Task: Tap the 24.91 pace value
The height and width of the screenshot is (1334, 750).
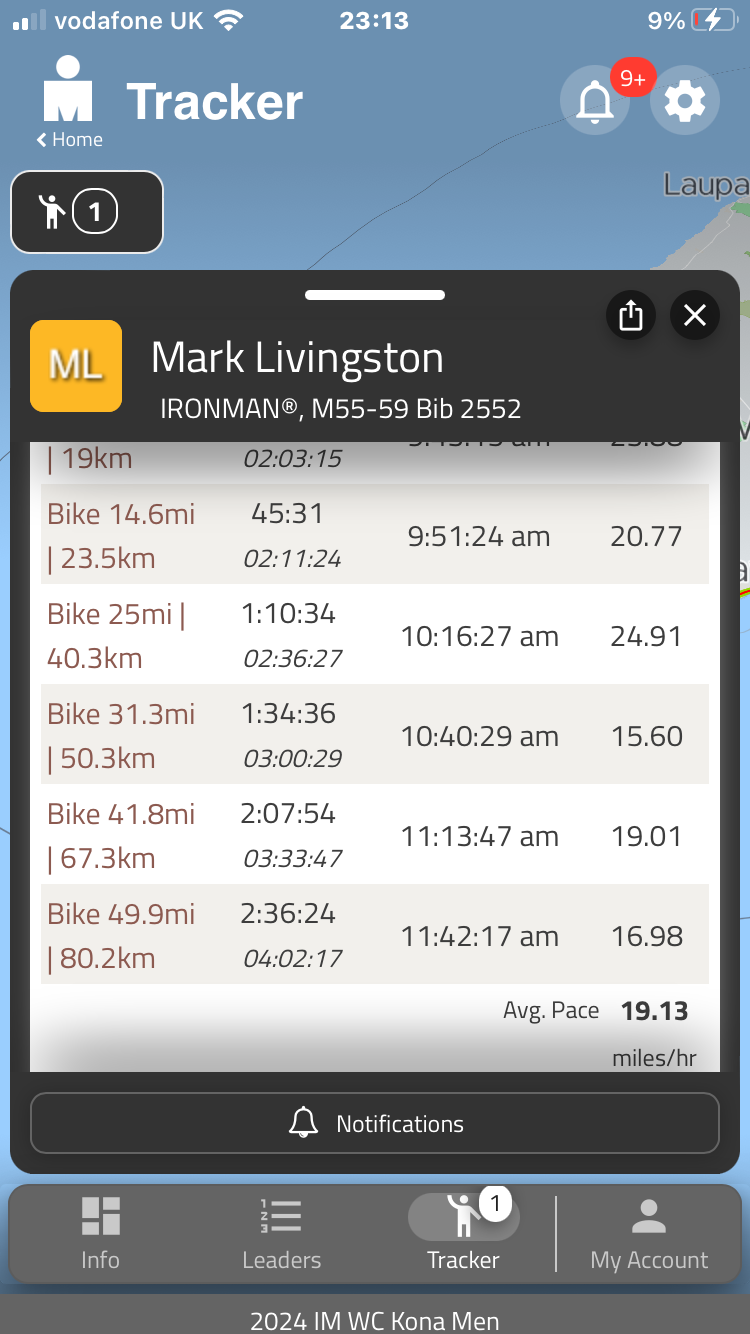Action: (x=646, y=637)
